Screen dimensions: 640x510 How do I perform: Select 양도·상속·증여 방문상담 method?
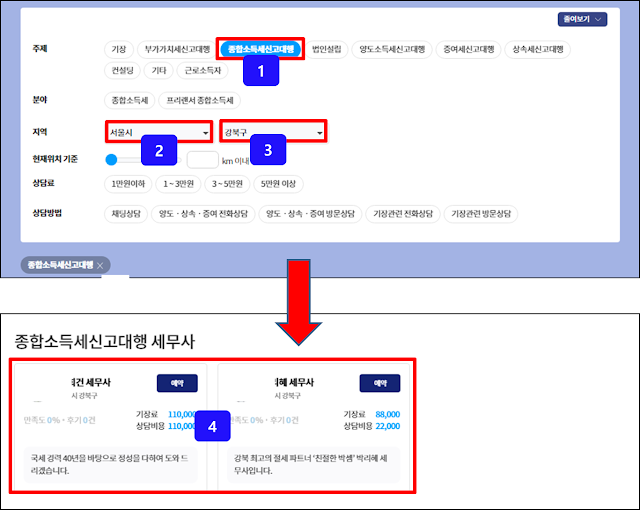[x=310, y=214]
